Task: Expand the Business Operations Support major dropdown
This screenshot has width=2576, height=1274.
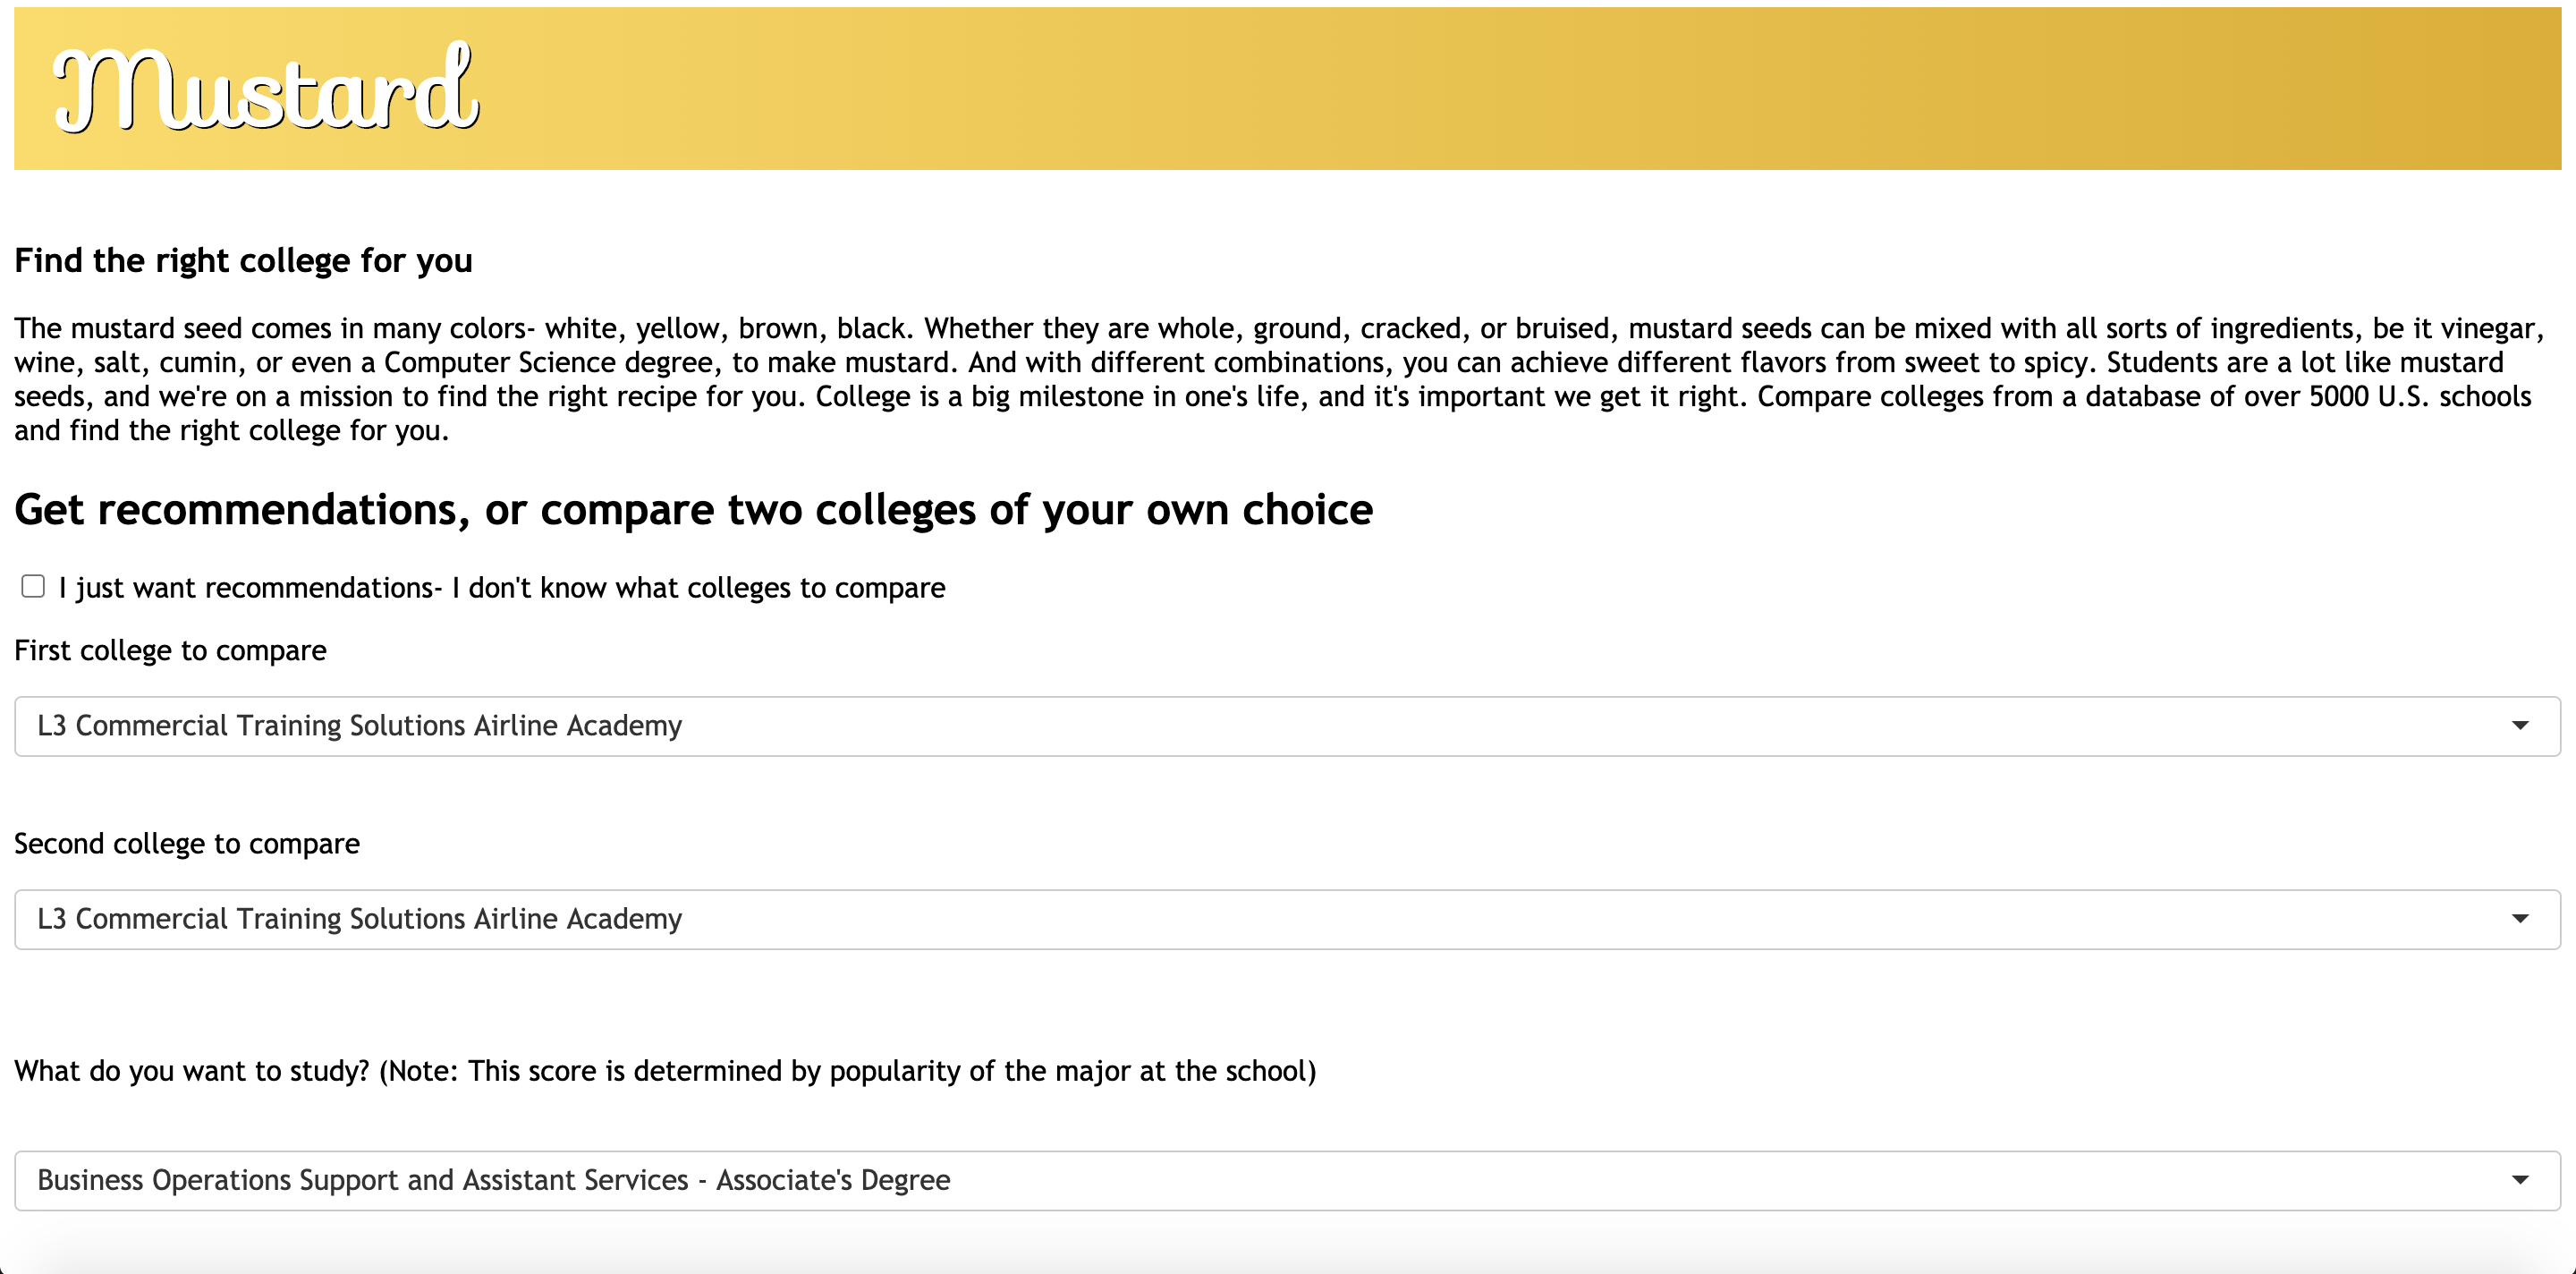Action: point(1286,1181)
